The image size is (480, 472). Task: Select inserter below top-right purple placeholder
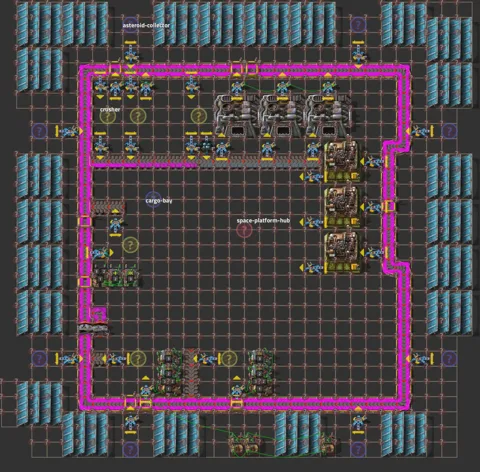click(x=358, y=53)
